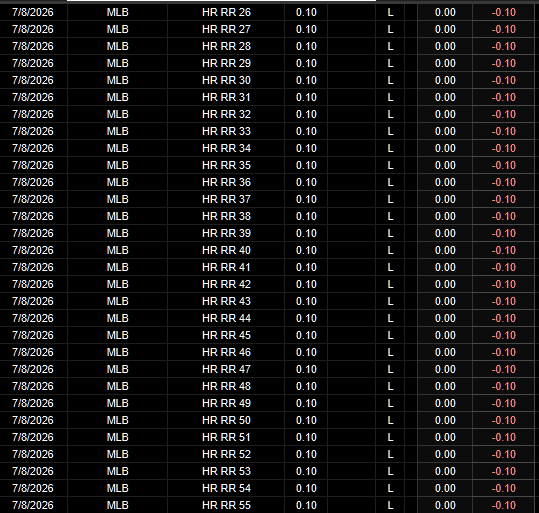This screenshot has height=513, width=539.
Task: Click the 0.10 stake in HR RR 27 row
Action: tap(306, 29)
